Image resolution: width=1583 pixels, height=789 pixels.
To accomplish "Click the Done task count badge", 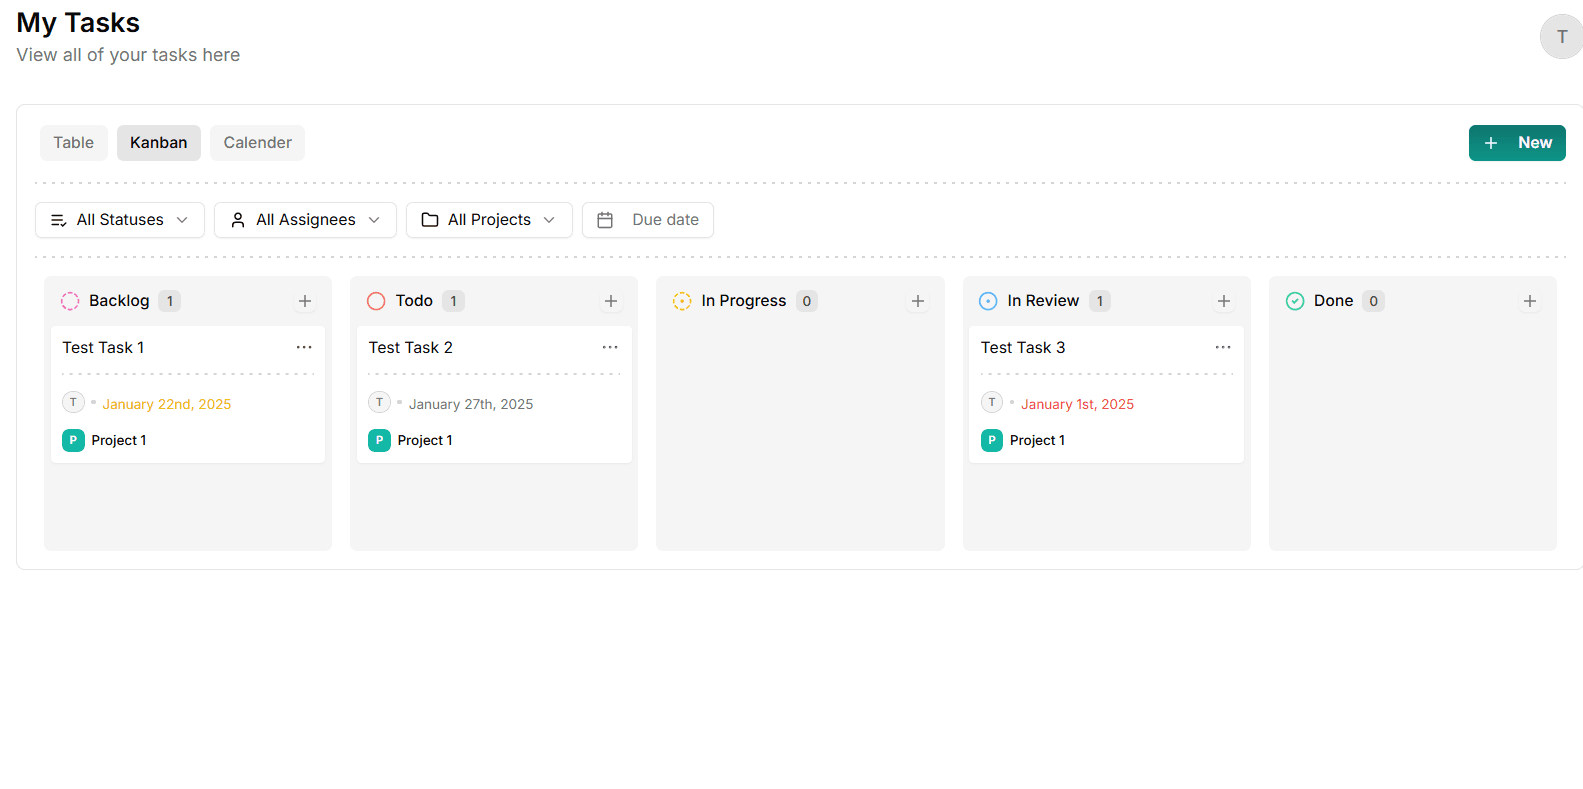I will point(1374,301).
